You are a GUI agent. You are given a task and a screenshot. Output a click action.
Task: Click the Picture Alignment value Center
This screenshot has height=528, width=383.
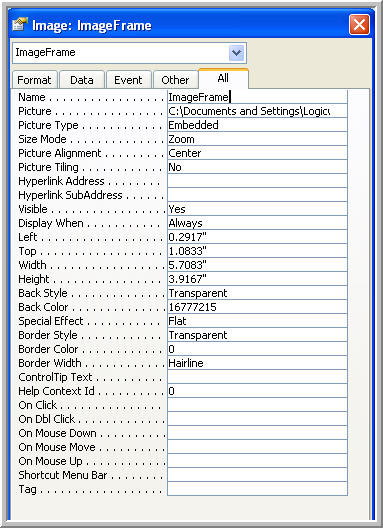click(257, 153)
